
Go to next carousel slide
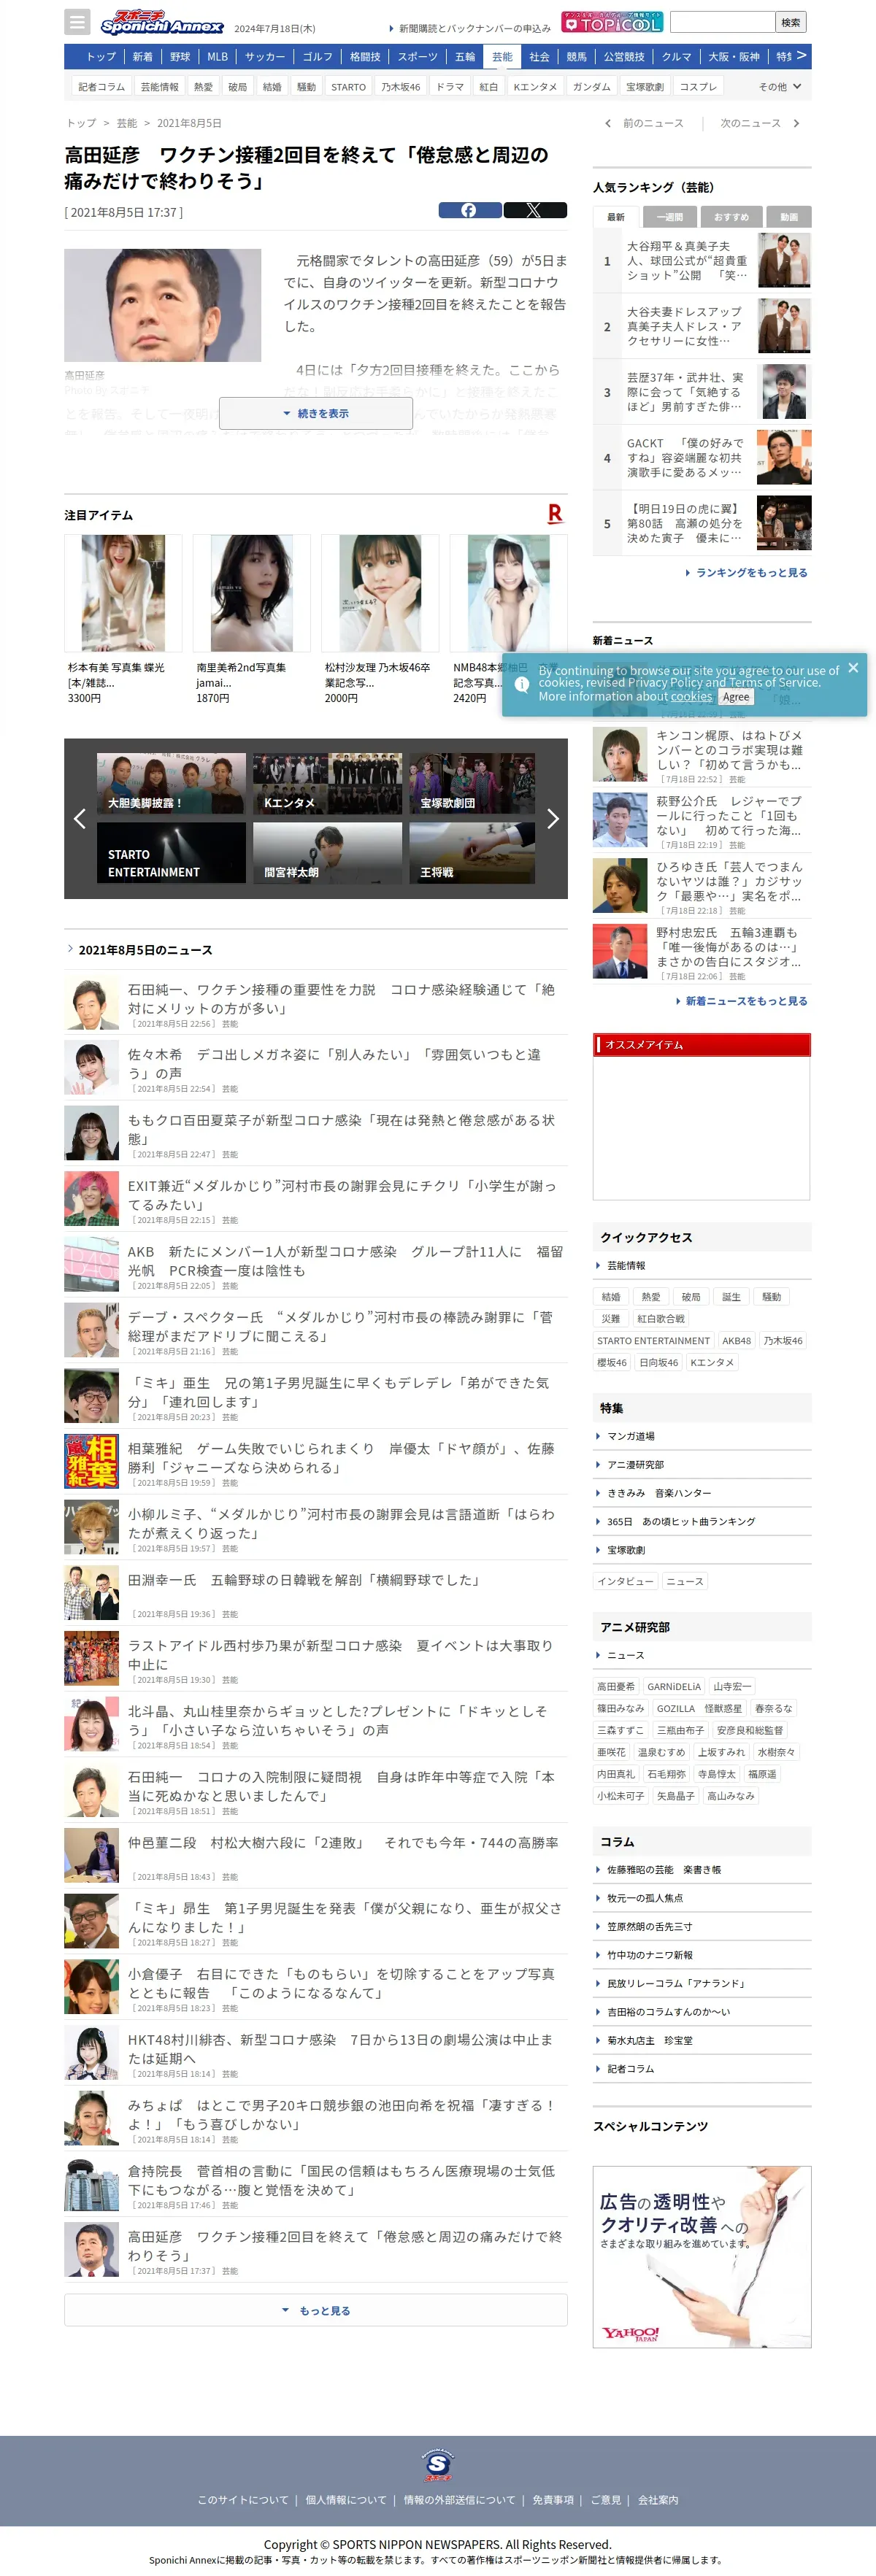(x=552, y=818)
